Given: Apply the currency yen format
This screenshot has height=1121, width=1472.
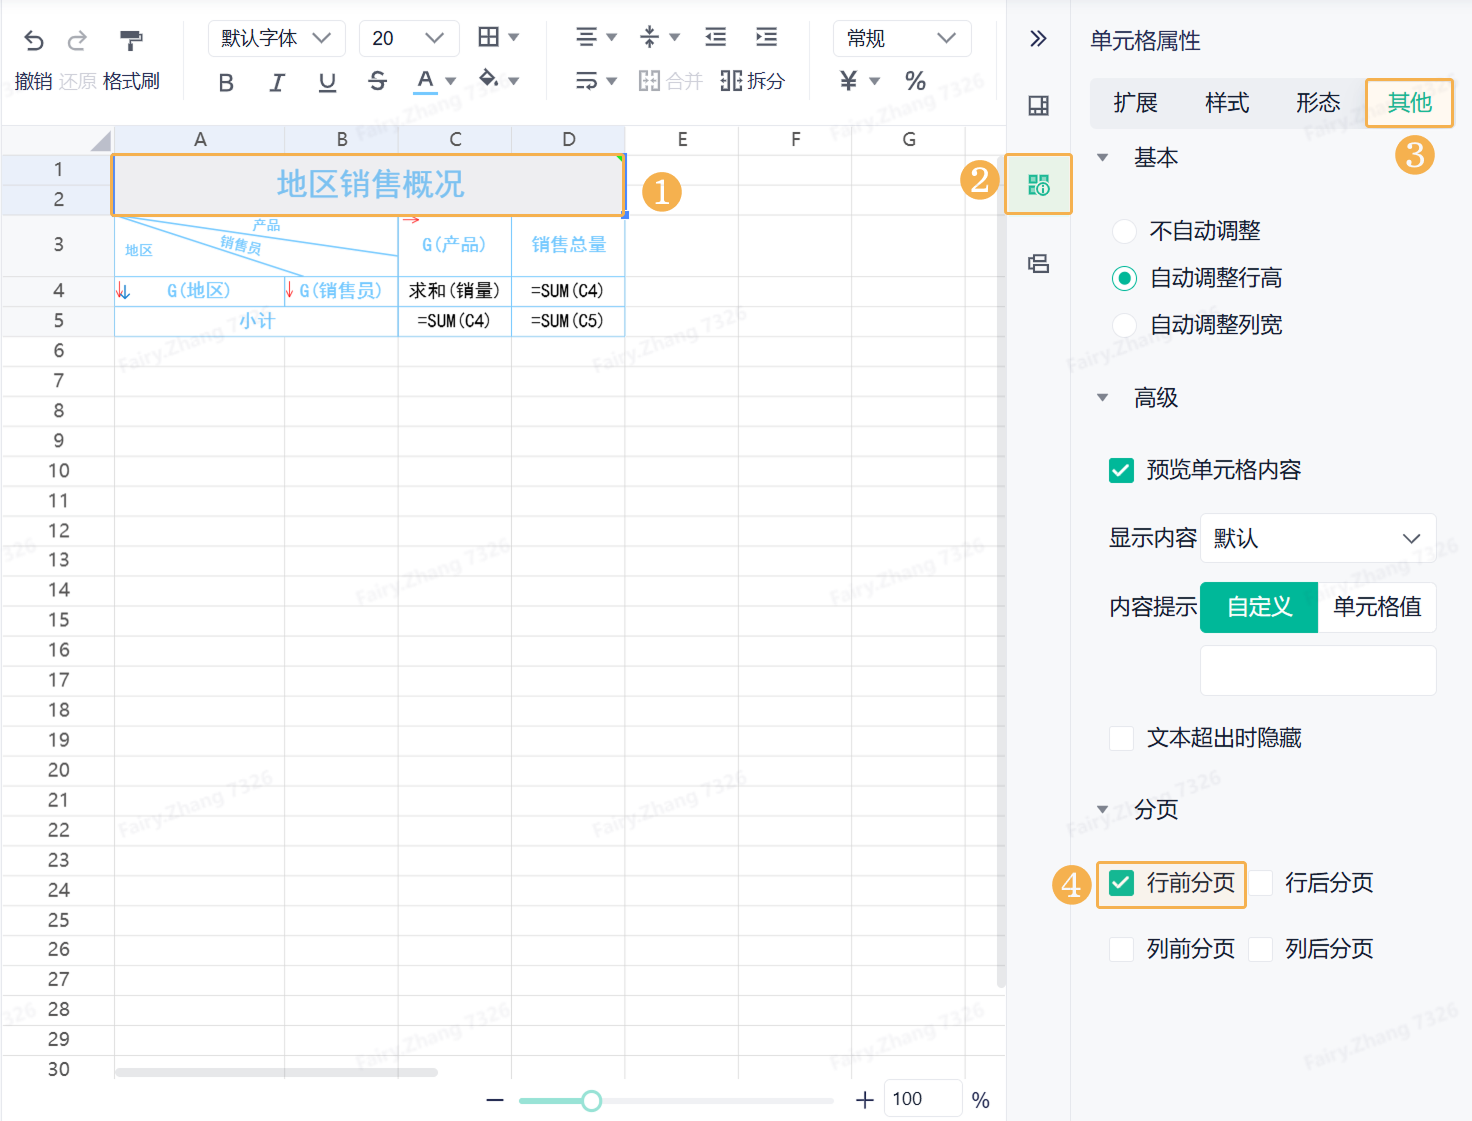Looking at the screenshot, I should (x=849, y=80).
